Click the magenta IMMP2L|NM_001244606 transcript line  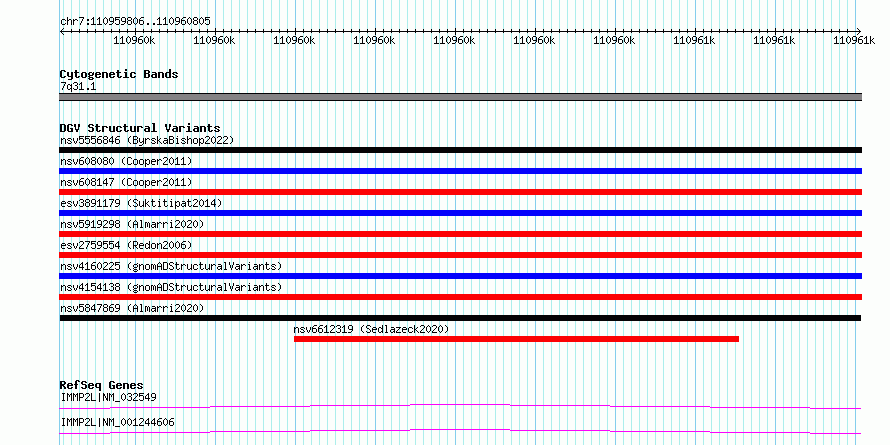[x=460, y=431]
